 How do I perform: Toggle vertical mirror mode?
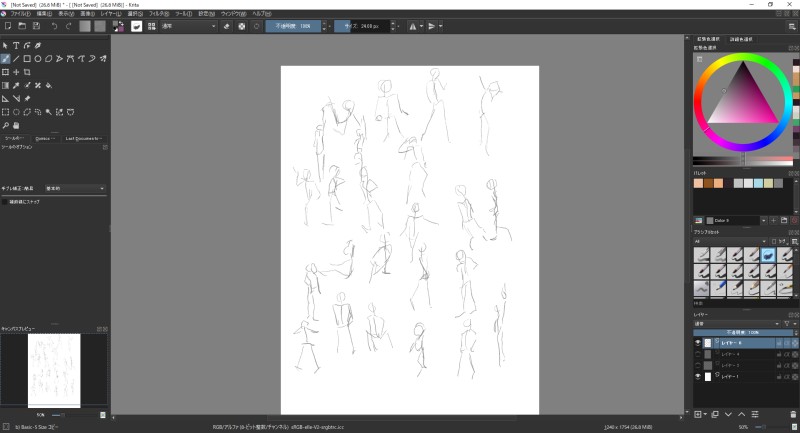[x=431, y=26]
